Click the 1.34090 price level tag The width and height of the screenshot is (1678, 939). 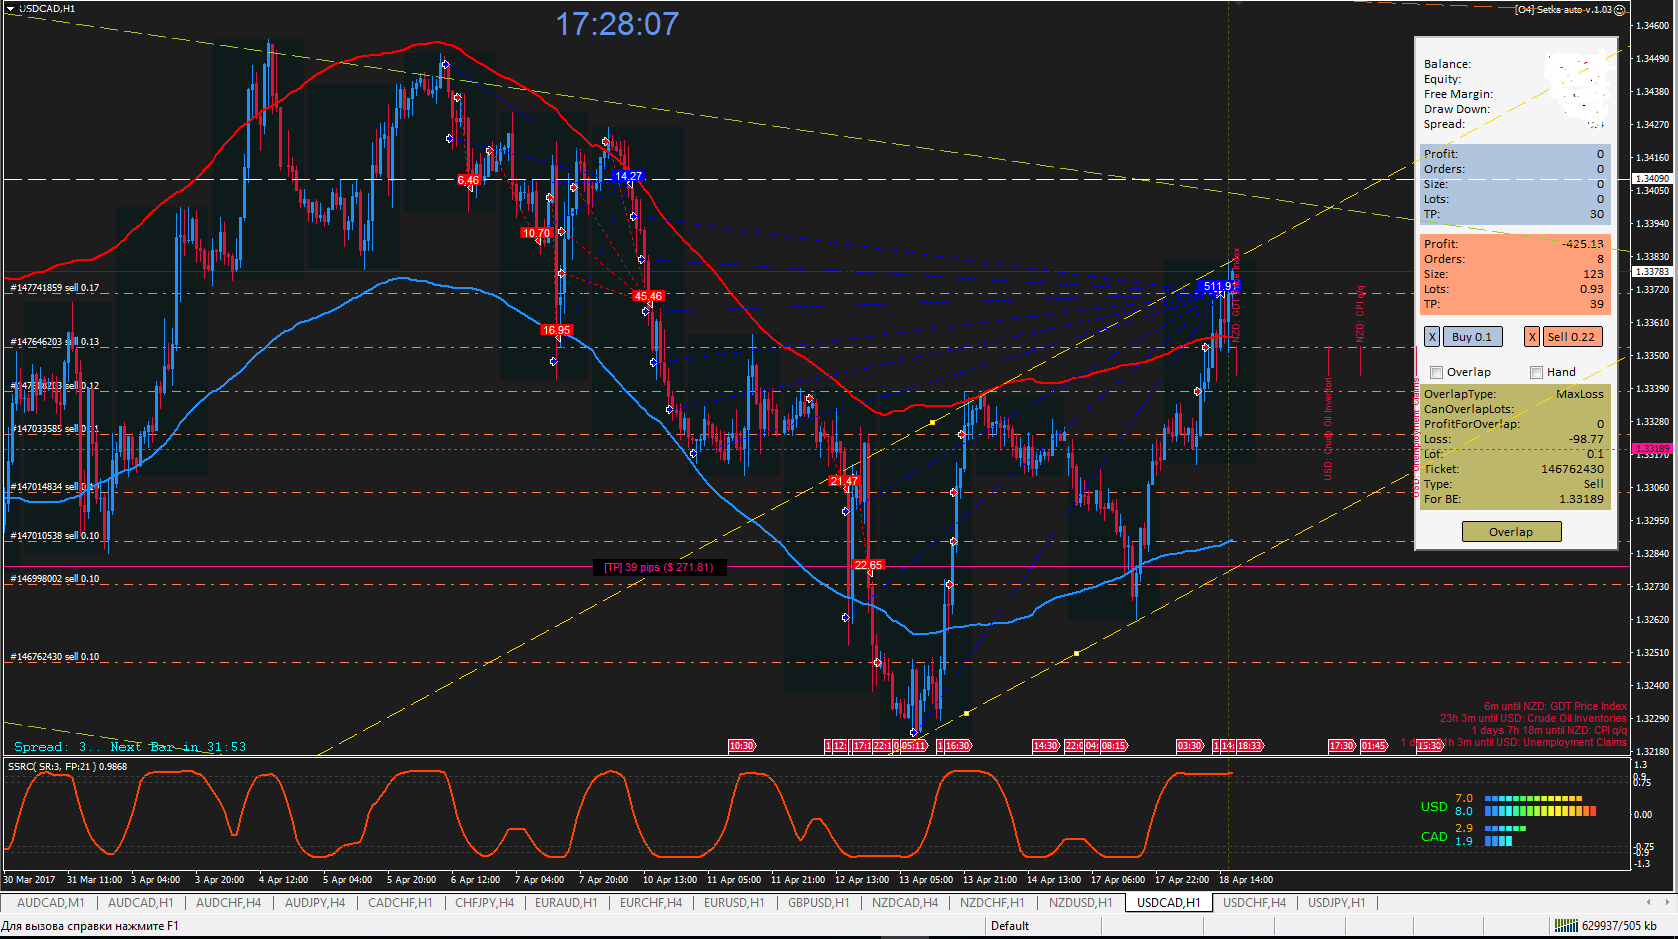tap(1652, 179)
